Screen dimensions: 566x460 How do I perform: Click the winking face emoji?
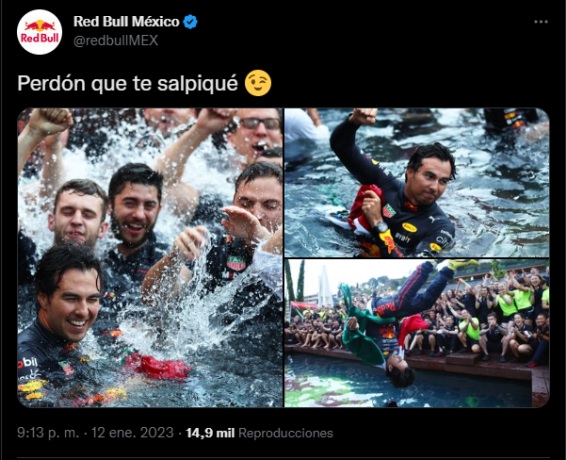(258, 83)
